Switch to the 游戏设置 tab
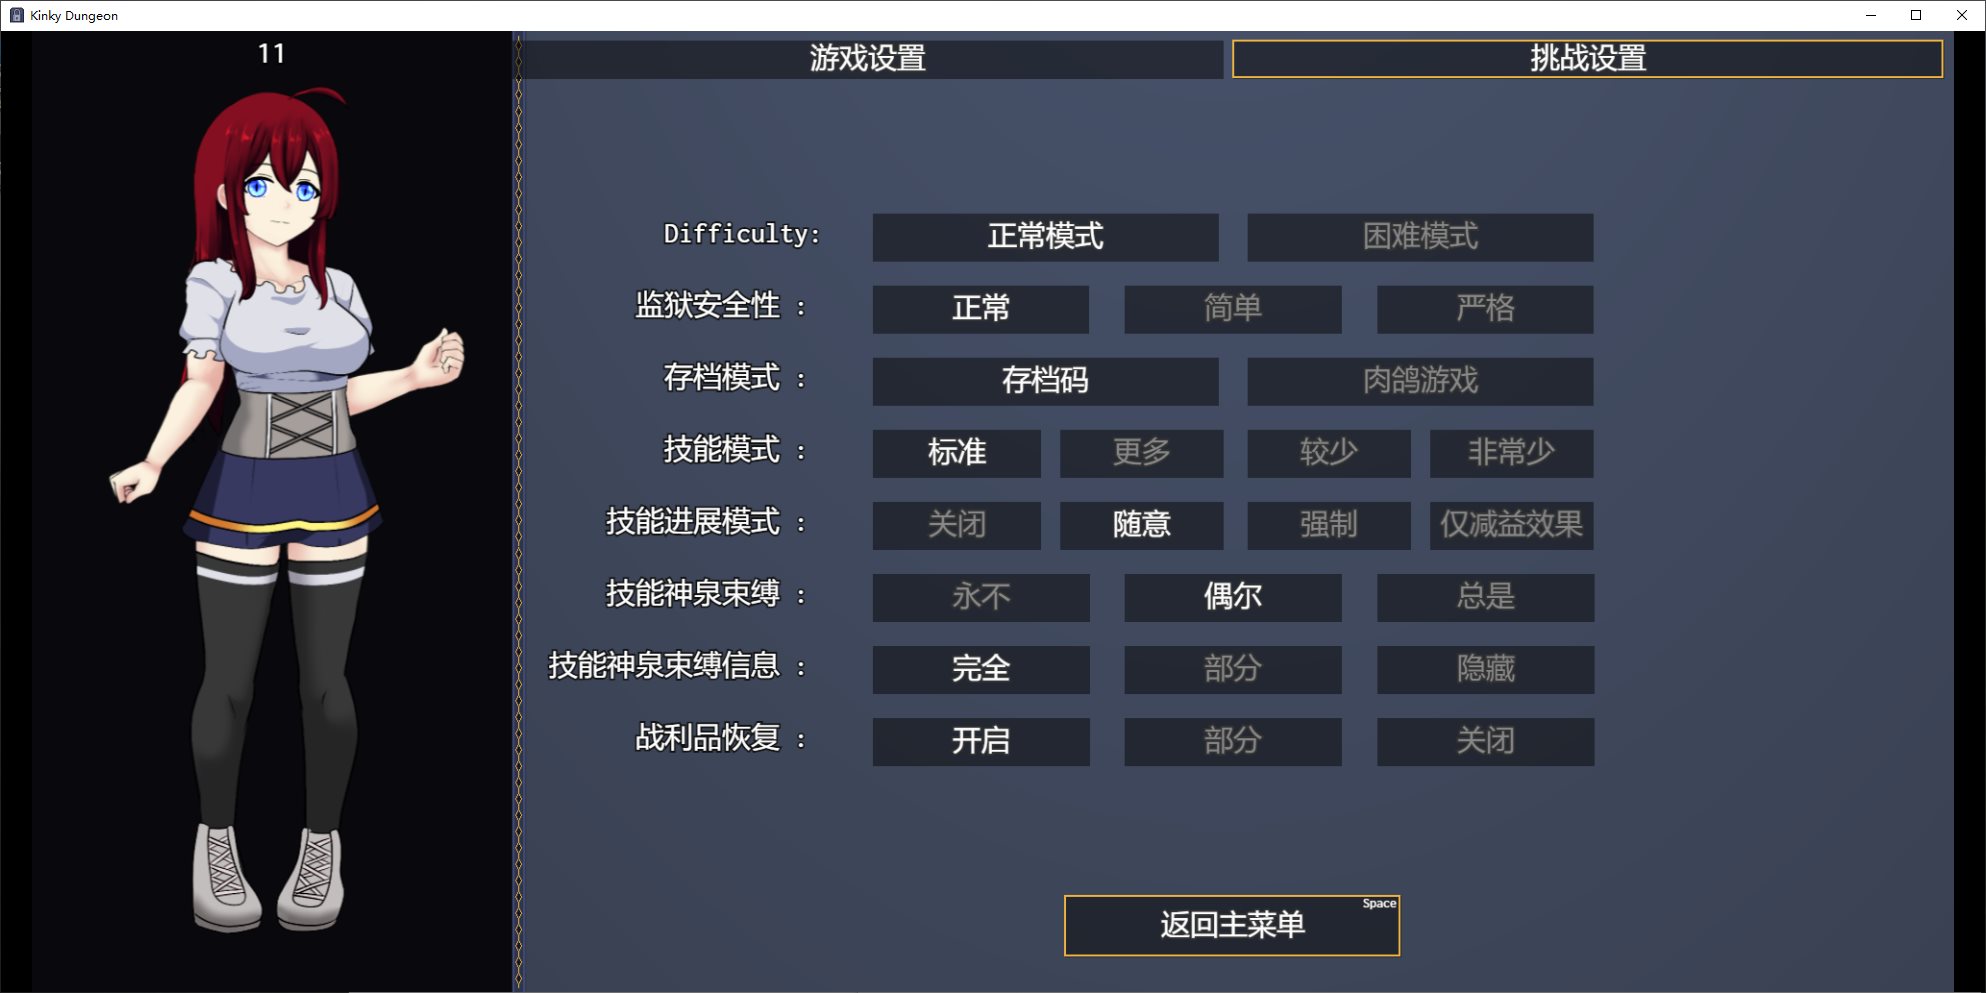This screenshot has height=993, width=1986. (868, 59)
